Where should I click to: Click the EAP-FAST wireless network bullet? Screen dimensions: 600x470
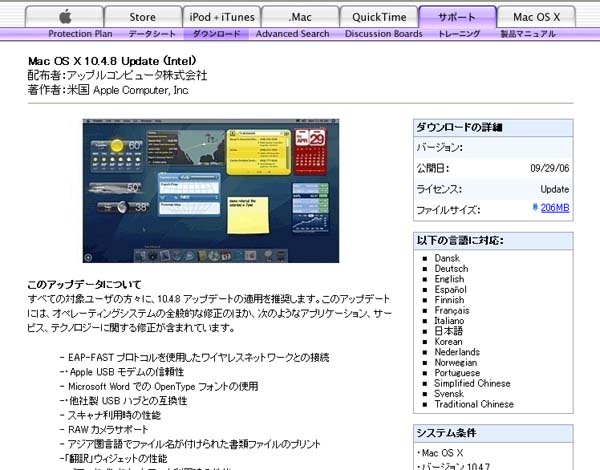point(195,357)
